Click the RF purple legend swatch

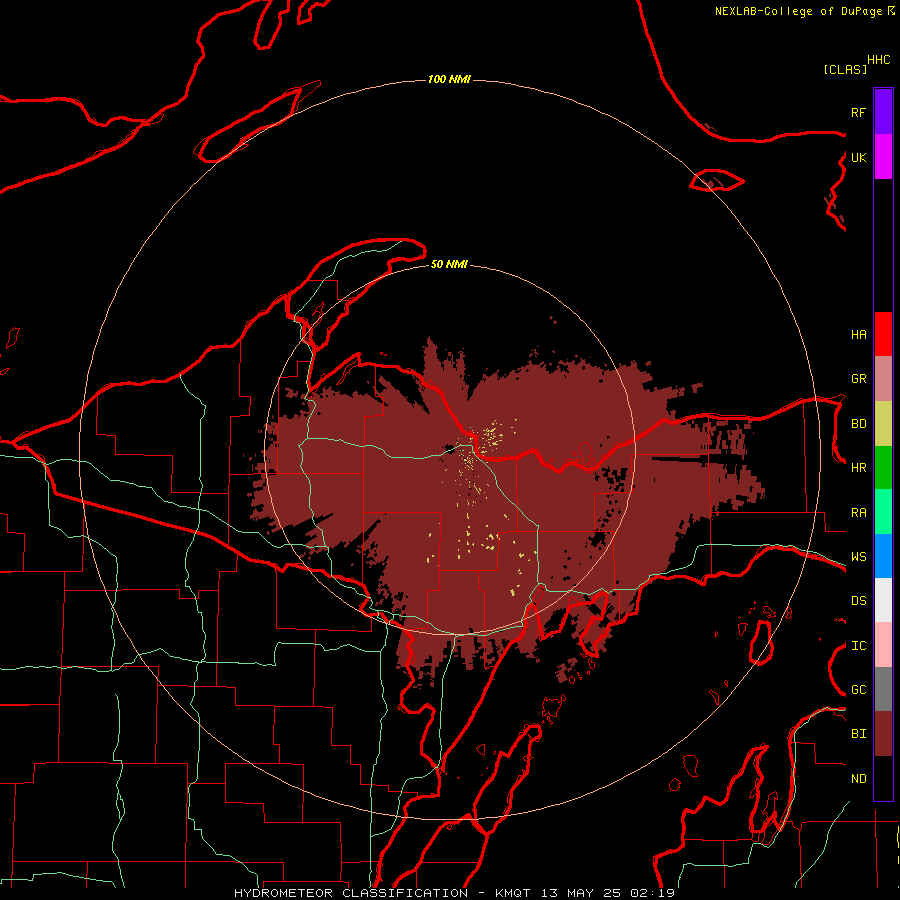[883, 112]
